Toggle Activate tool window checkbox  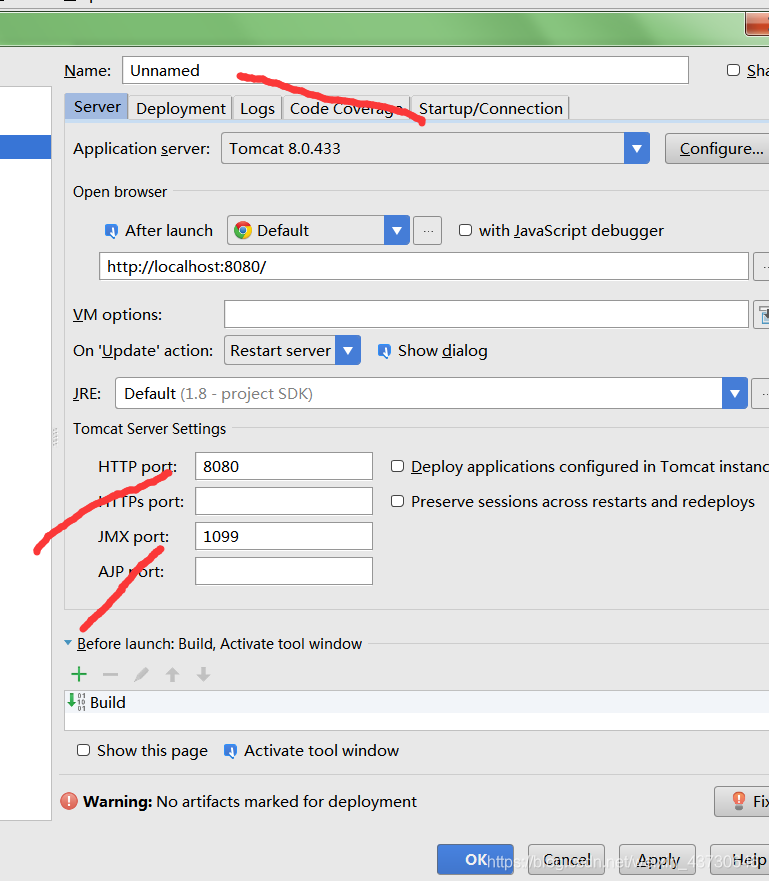coord(230,751)
